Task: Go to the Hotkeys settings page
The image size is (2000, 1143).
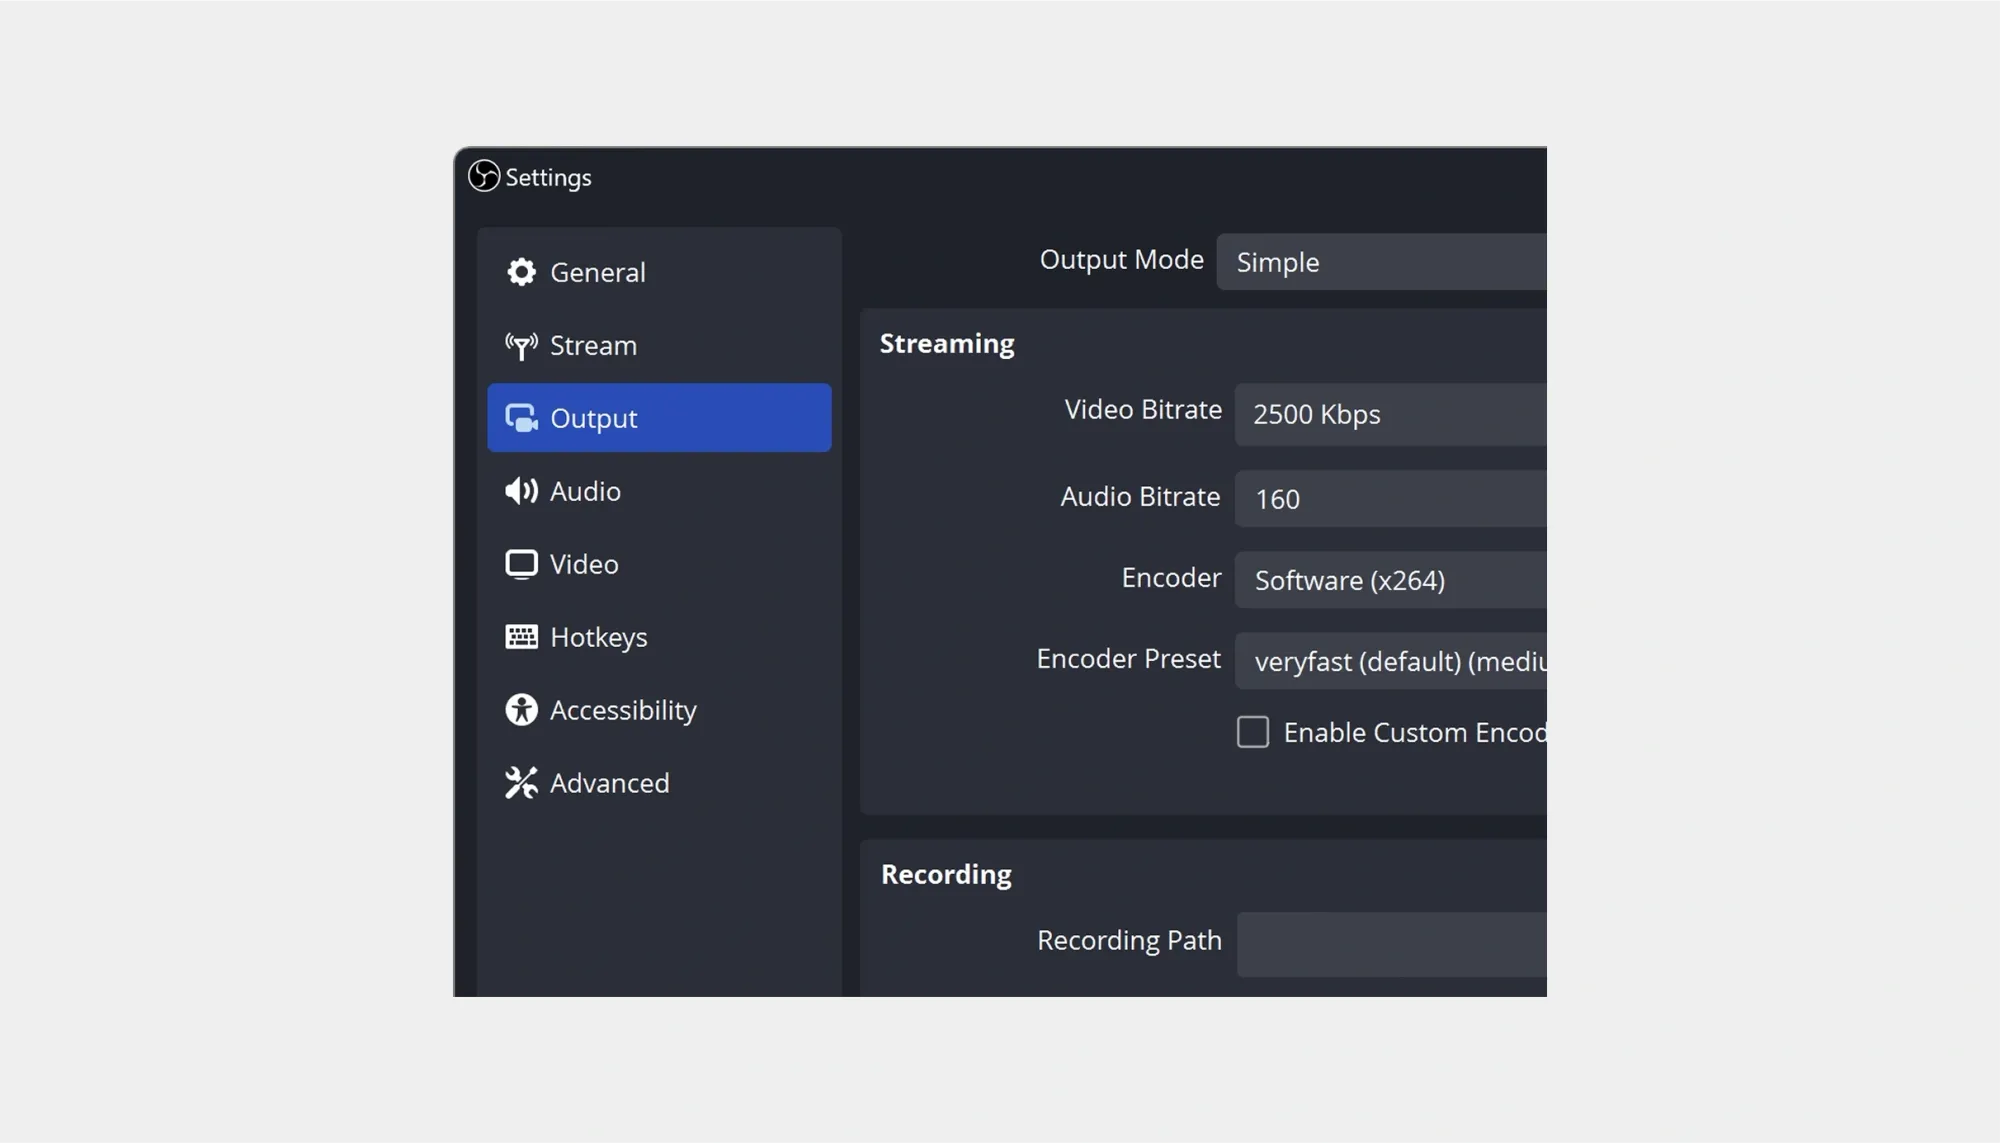Action: click(x=598, y=637)
